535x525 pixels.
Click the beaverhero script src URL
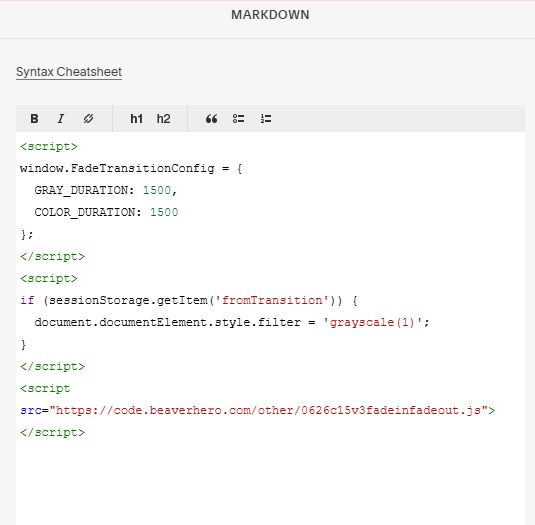pyautogui.click(x=269, y=410)
